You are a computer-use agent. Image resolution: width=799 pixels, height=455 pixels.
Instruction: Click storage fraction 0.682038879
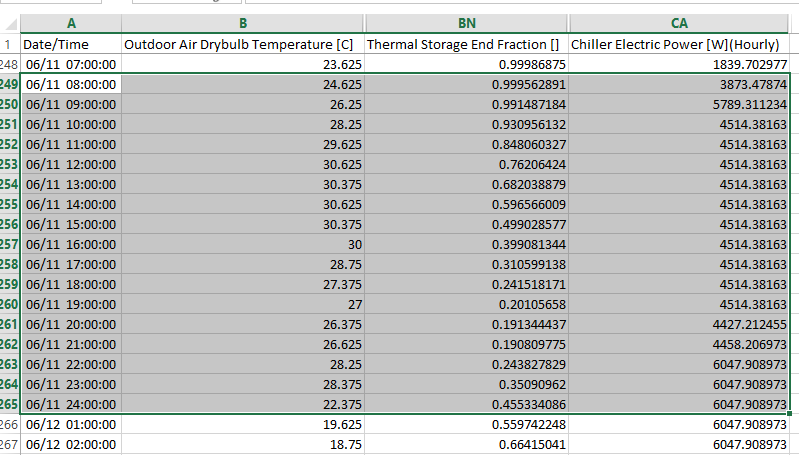[467, 184]
